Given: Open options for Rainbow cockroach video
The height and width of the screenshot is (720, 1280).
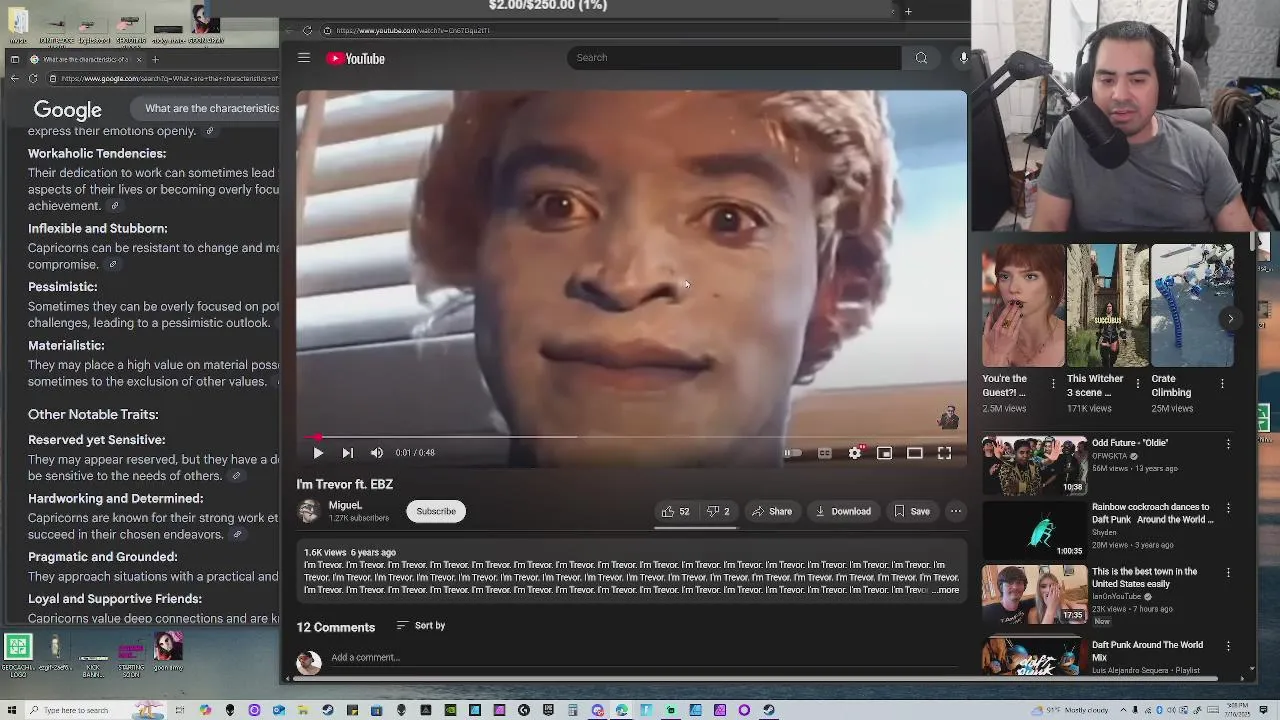Looking at the screenshot, I should click(x=1228, y=508).
